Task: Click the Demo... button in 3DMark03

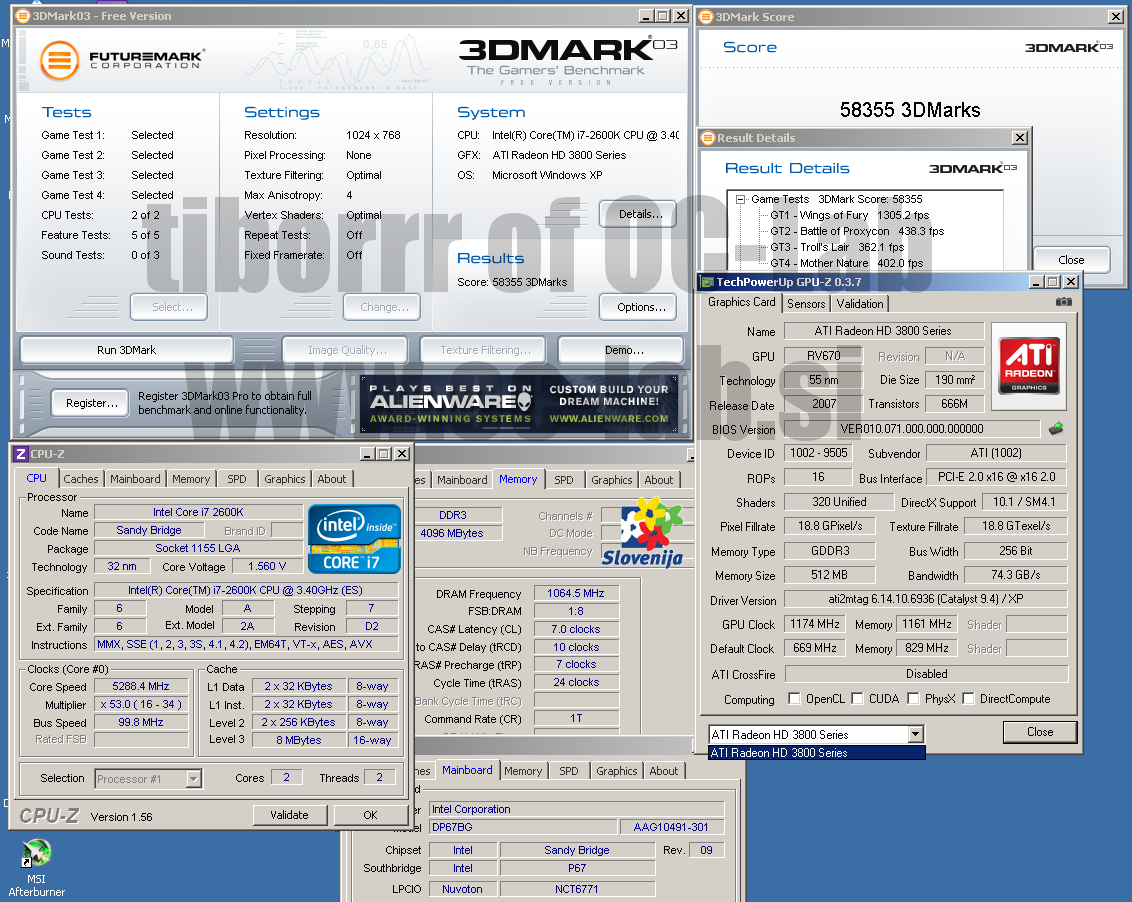Action: [x=622, y=350]
